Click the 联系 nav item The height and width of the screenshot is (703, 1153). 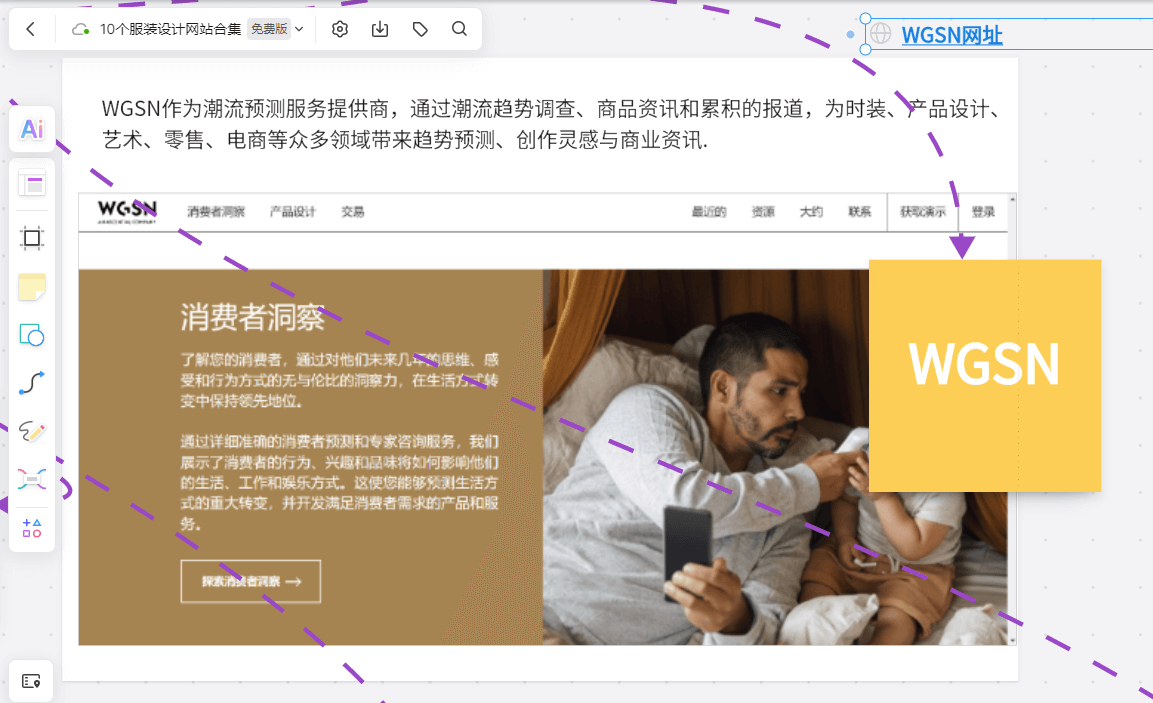tap(860, 212)
